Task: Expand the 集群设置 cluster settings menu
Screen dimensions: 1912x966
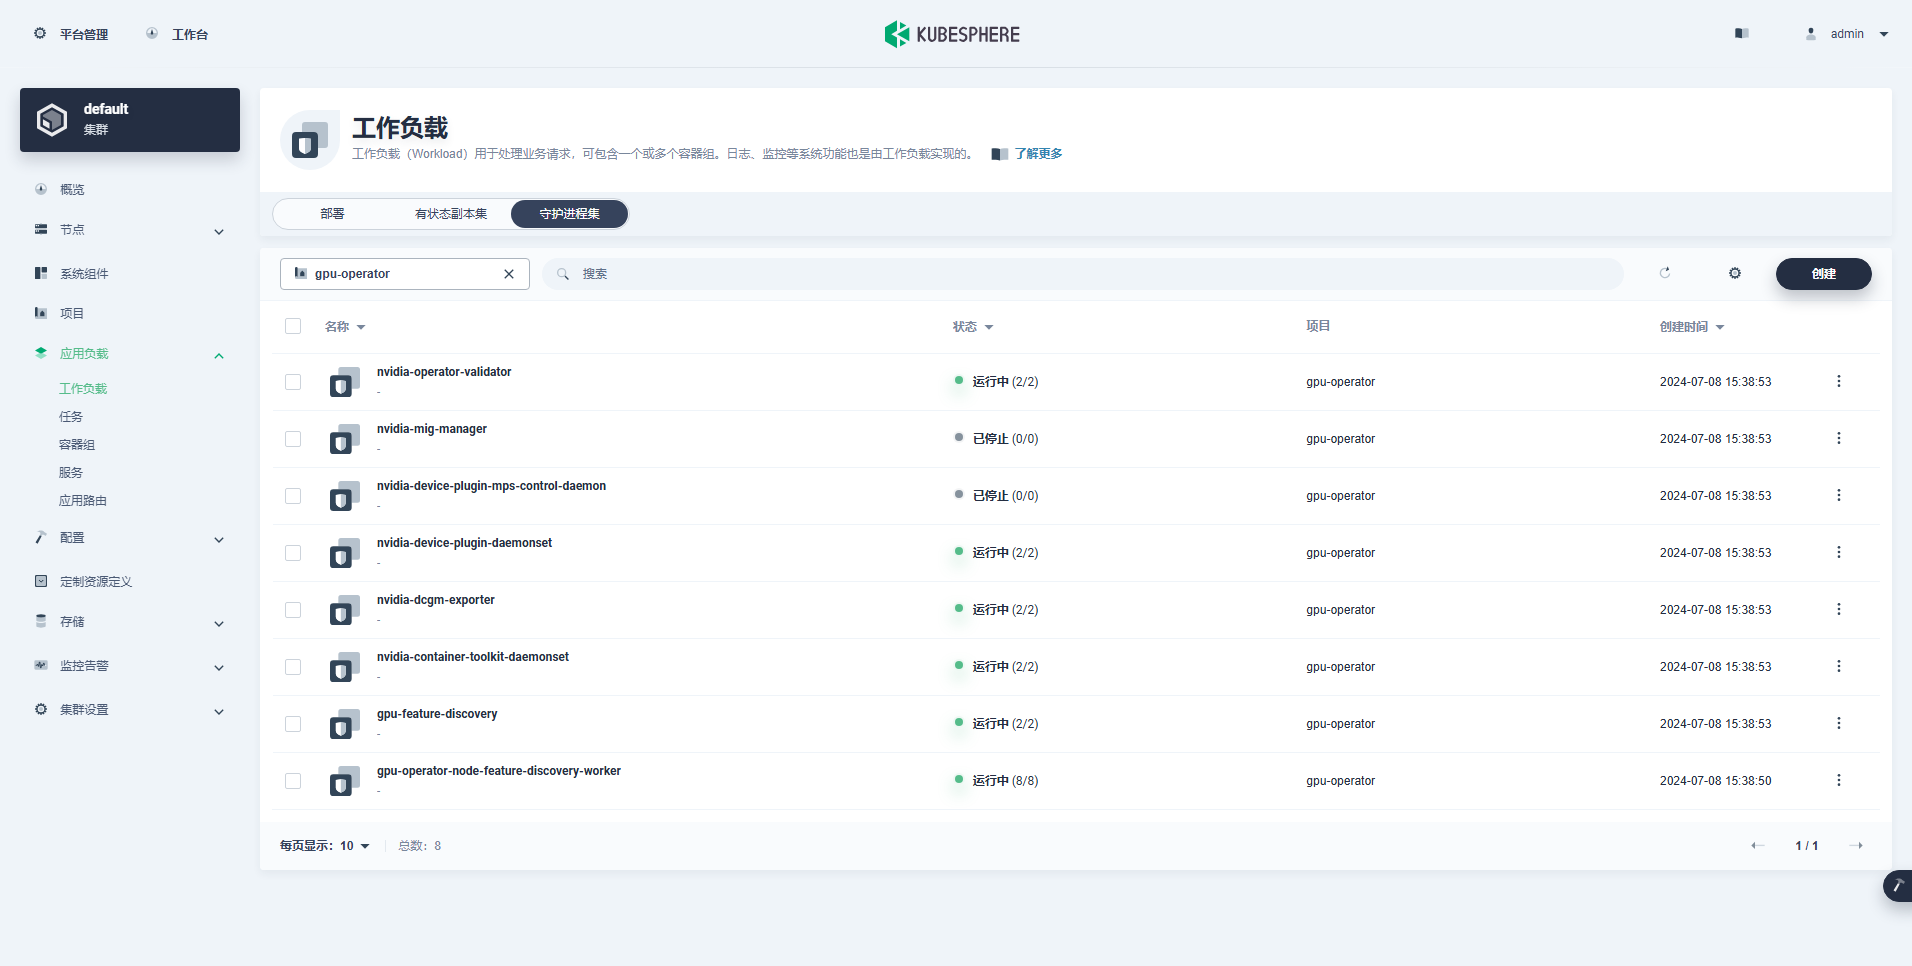Action: [x=130, y=710]
